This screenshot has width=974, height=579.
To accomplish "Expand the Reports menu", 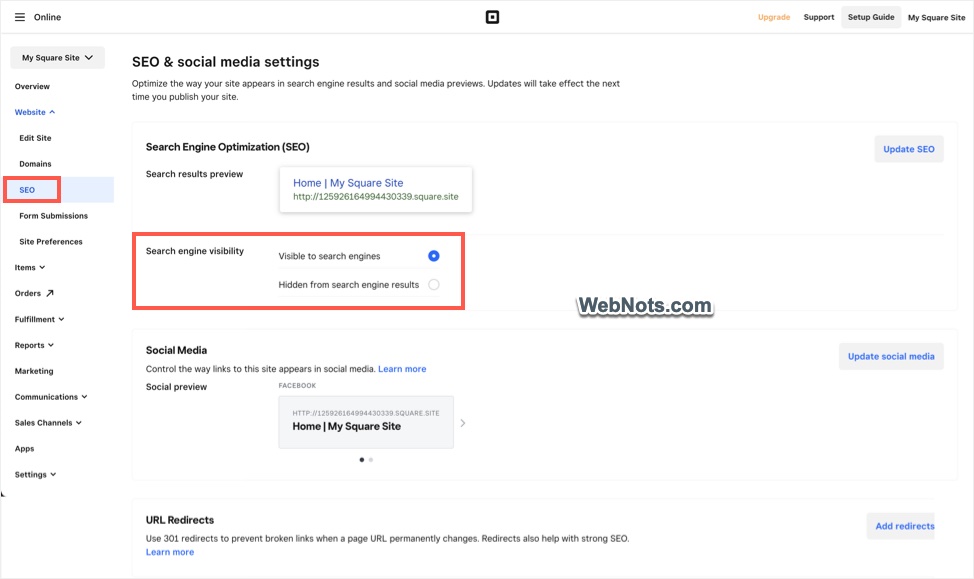I will [x=34, y=345].
